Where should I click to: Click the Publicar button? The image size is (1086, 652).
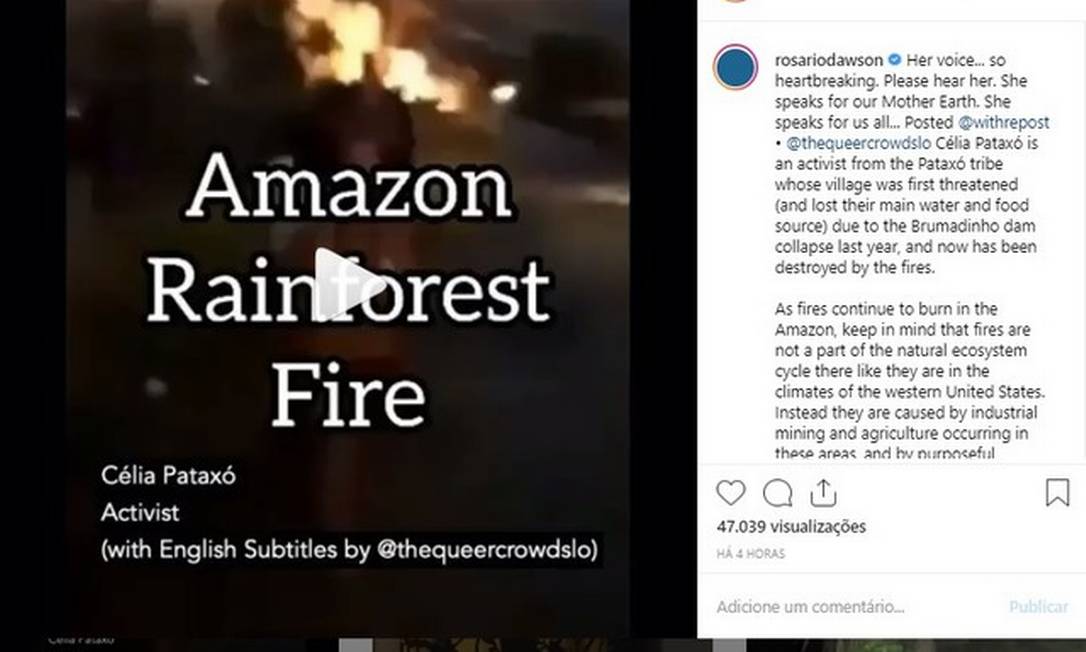(x=1038, y=607)
